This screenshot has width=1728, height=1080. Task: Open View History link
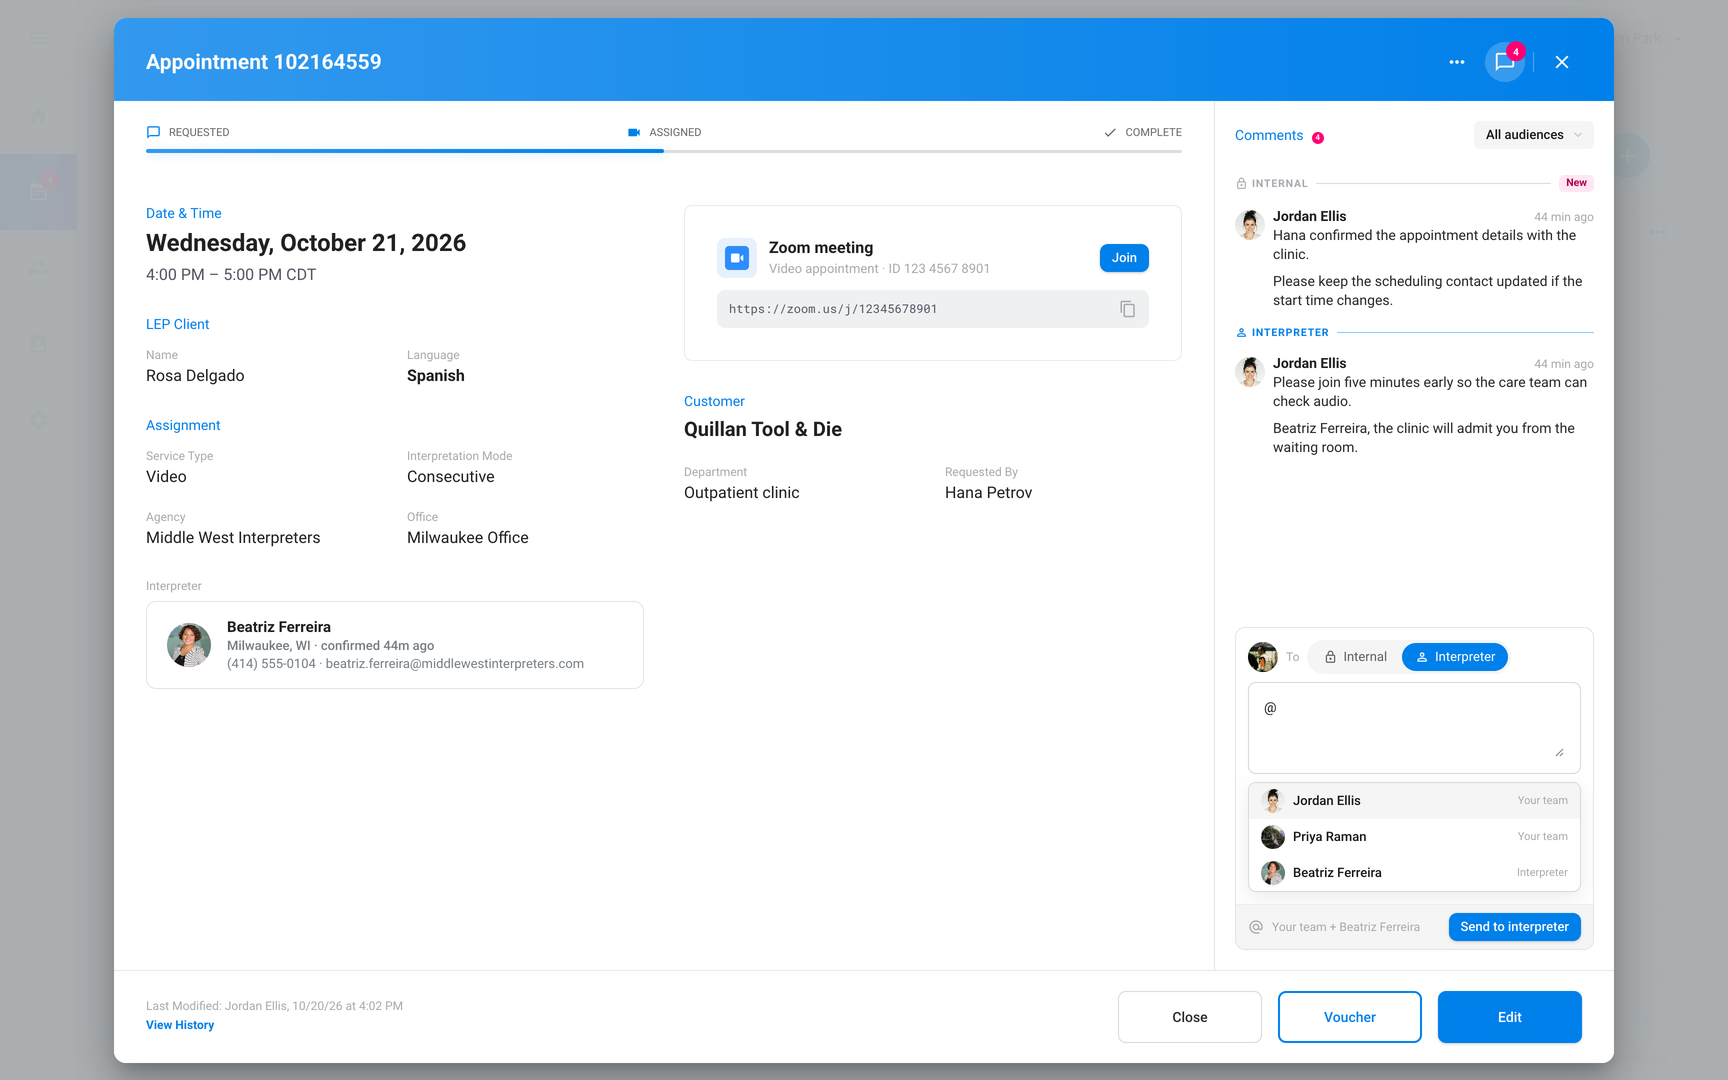click(x=180, y=1025)
